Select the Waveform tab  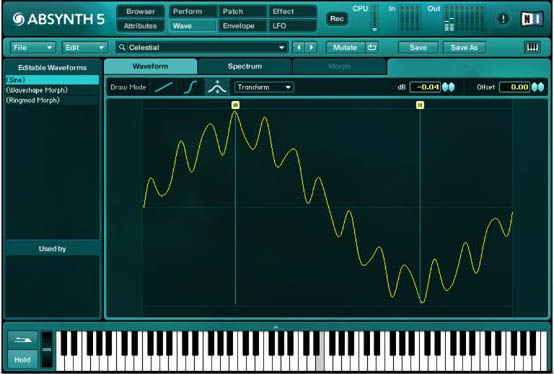151,66
